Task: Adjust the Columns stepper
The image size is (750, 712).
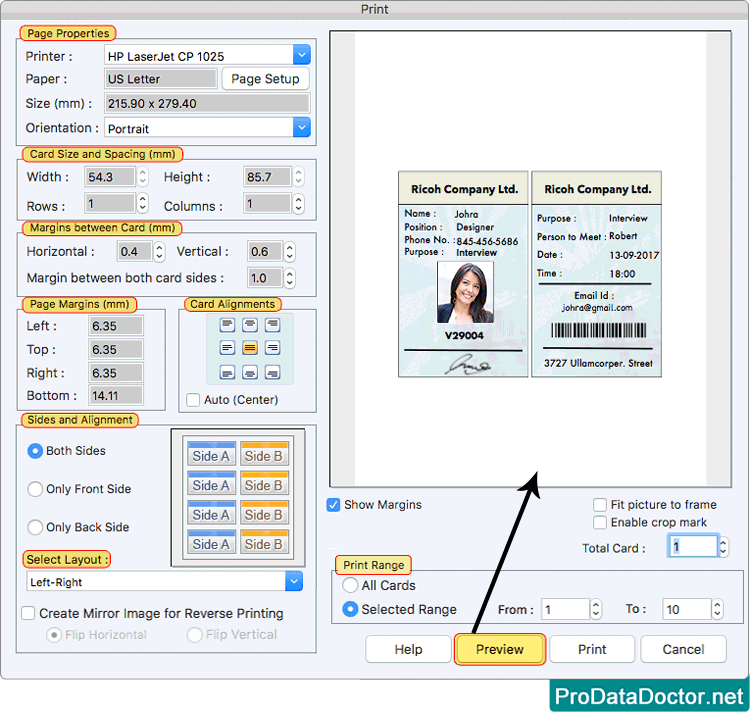Action: point(298,203)
